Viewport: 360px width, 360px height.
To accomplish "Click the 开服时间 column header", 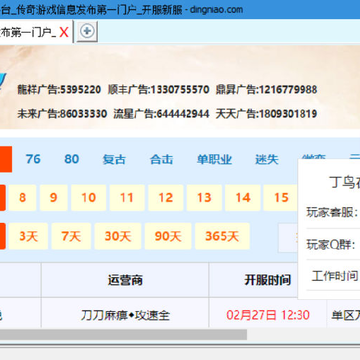I will (x=267, y=280).
